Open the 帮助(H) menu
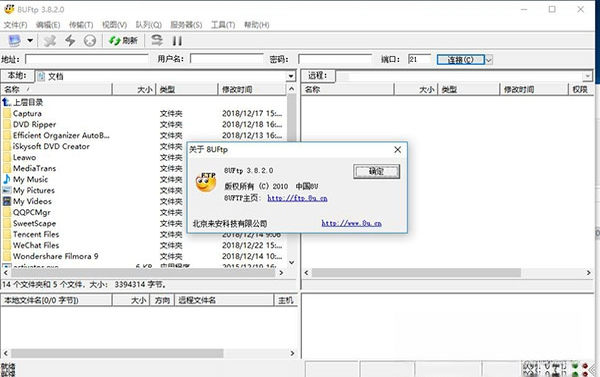Image resolution: width=600 pixels, height=377 pixels. click(x=256, y=24)
